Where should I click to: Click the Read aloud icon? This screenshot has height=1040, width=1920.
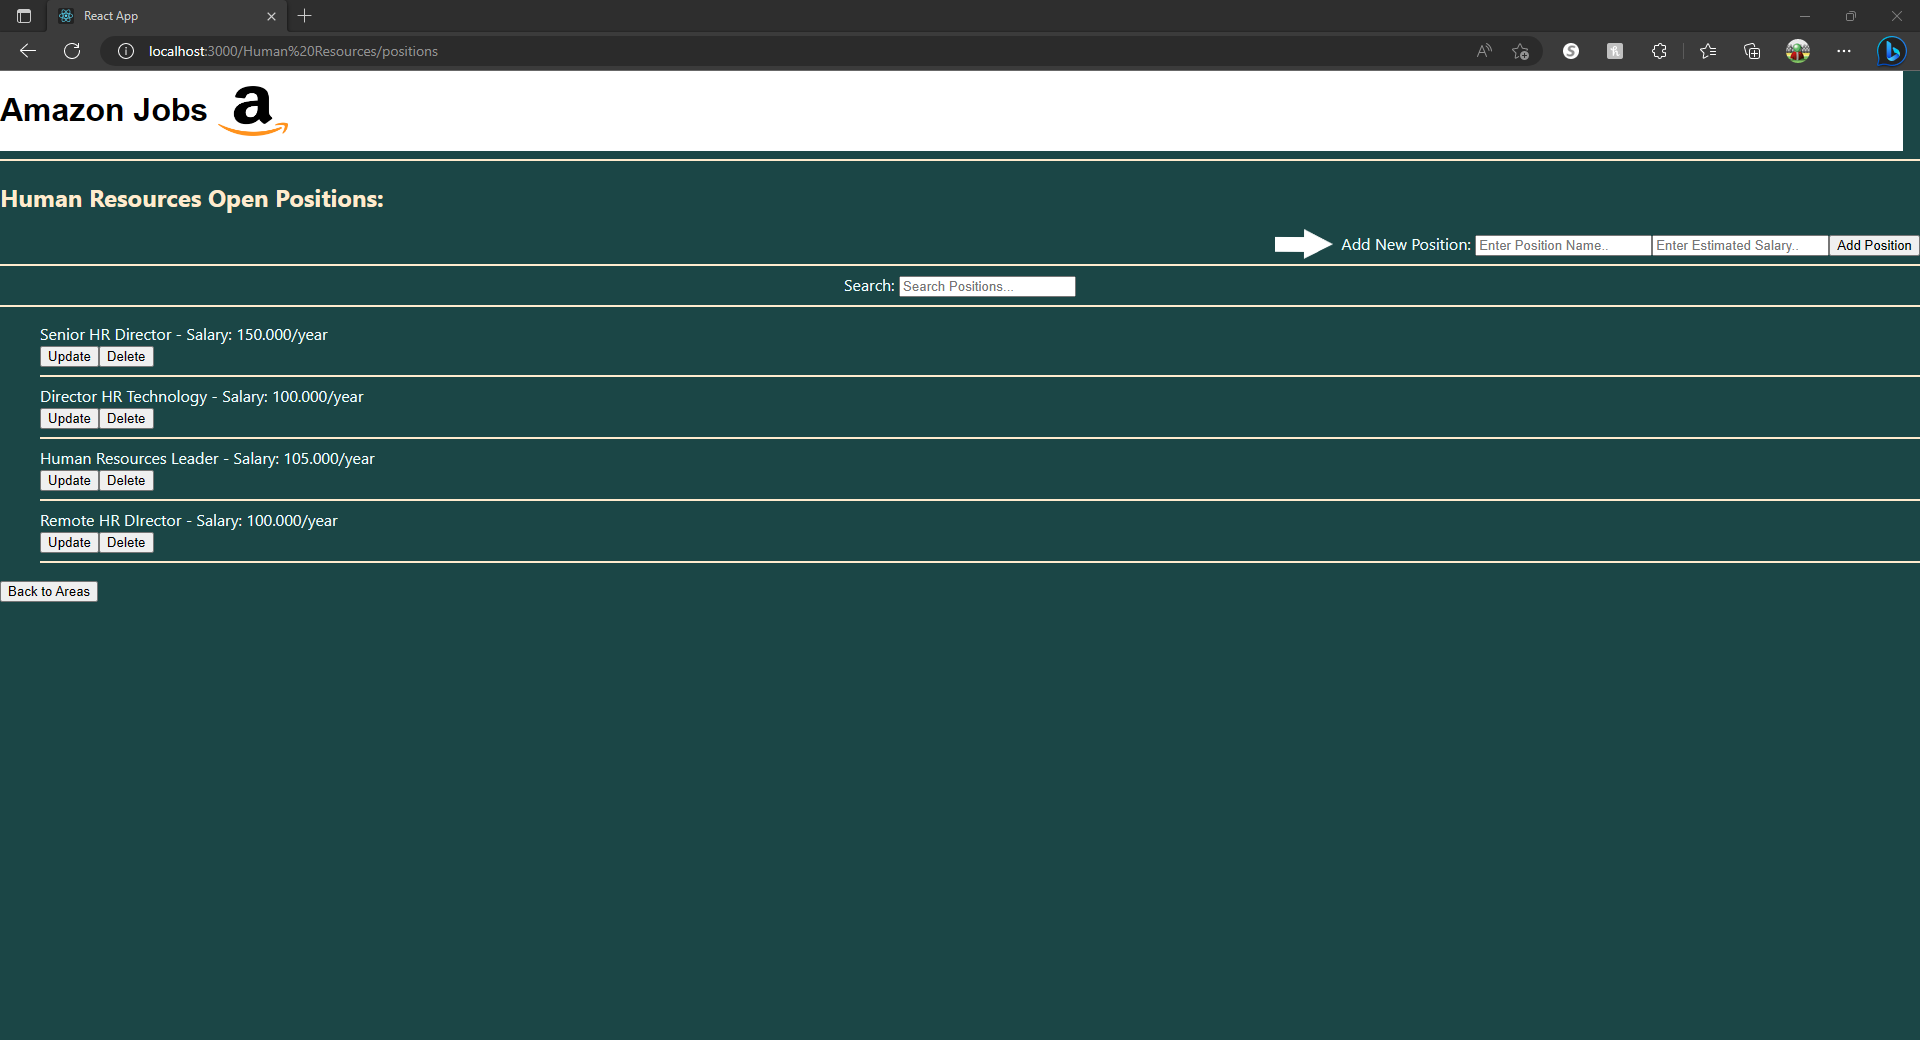coord(1484,51)
